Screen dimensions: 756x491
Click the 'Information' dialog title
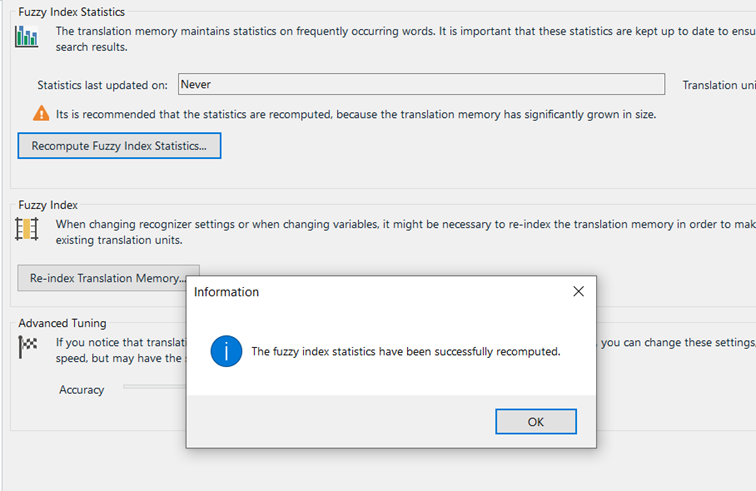pos(226,292)
